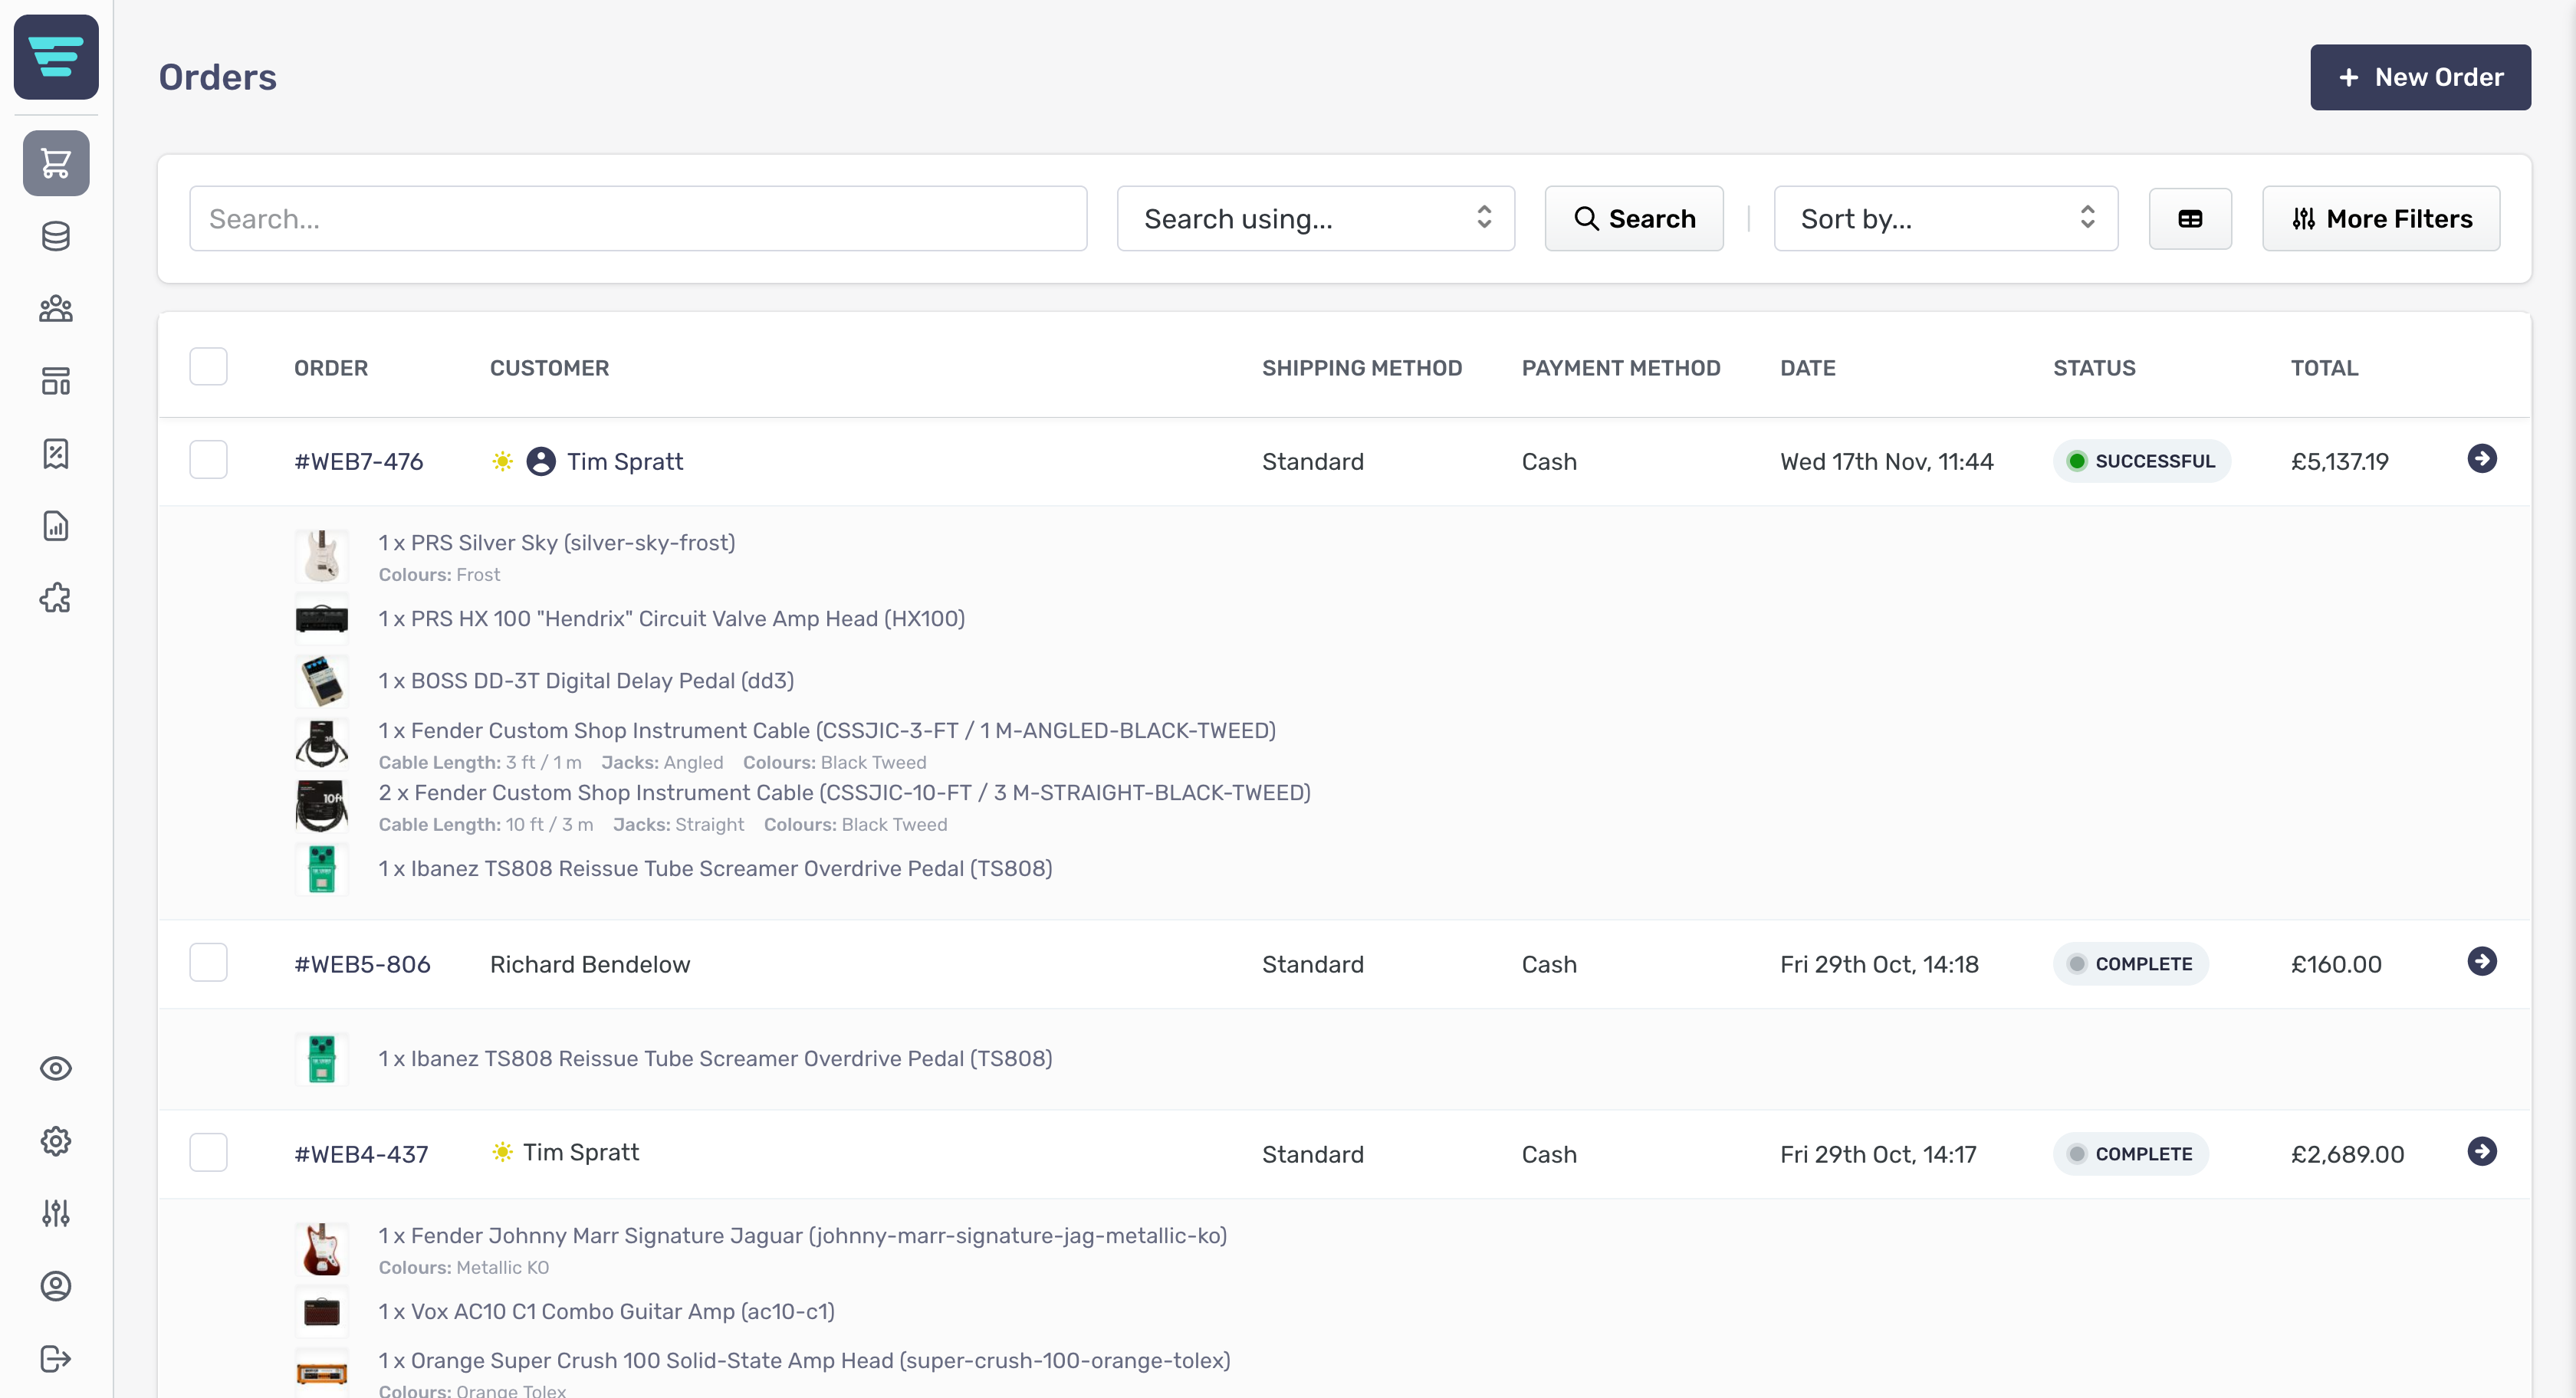Click the New Order button
Viewport: 2576px width, 1398px height.
(x=2420, y=77)
